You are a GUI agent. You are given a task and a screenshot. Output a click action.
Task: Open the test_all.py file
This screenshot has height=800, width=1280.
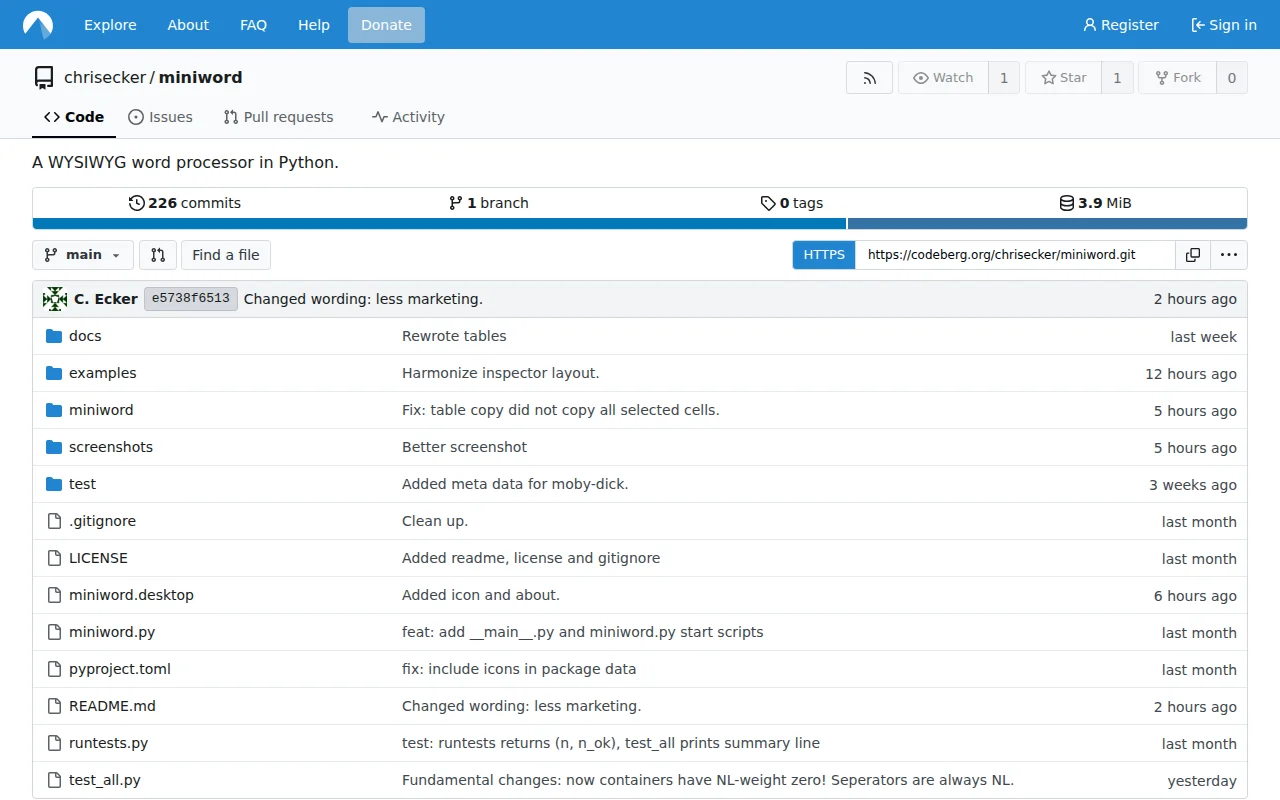click(105, 780)
